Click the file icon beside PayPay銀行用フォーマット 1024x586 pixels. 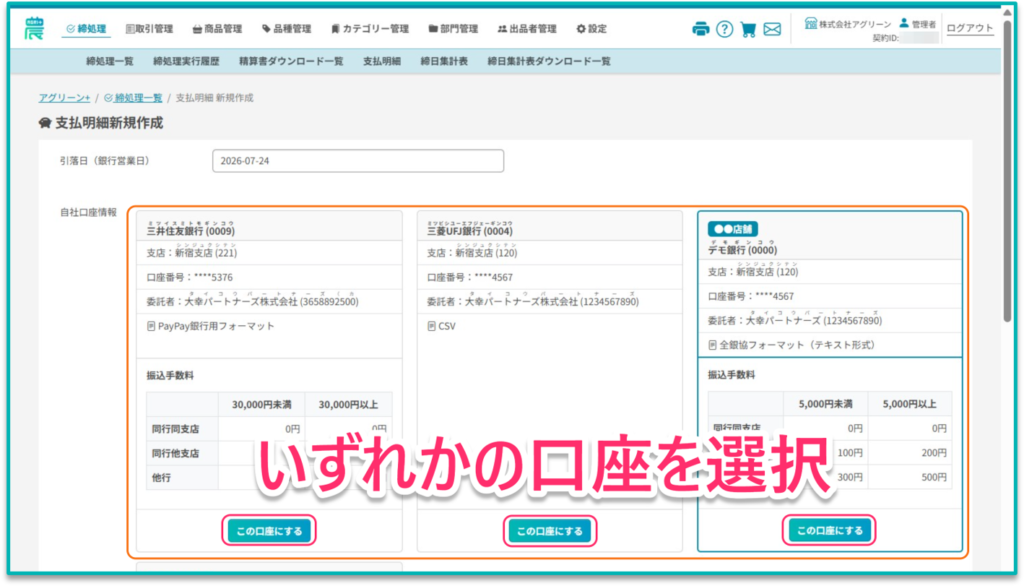(151, 326)
